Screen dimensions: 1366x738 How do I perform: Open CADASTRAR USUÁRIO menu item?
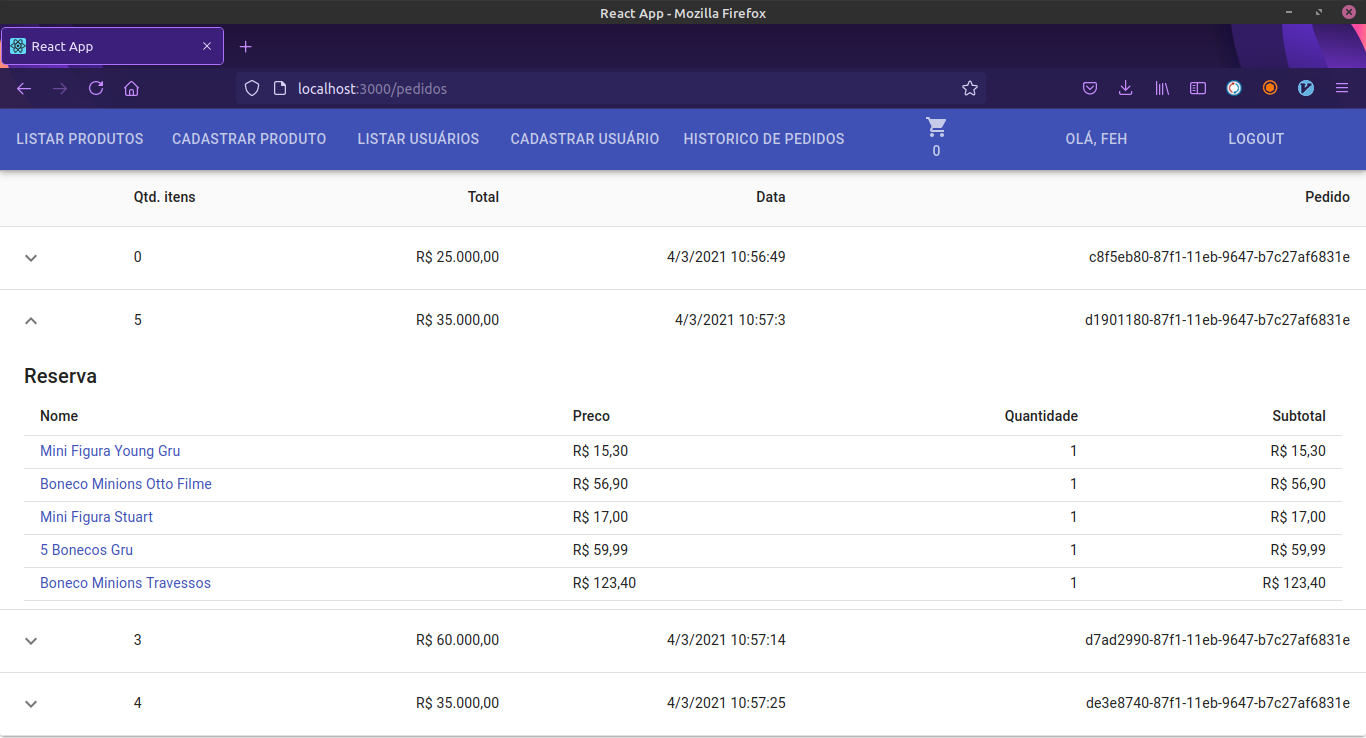(x=585, y=139)
